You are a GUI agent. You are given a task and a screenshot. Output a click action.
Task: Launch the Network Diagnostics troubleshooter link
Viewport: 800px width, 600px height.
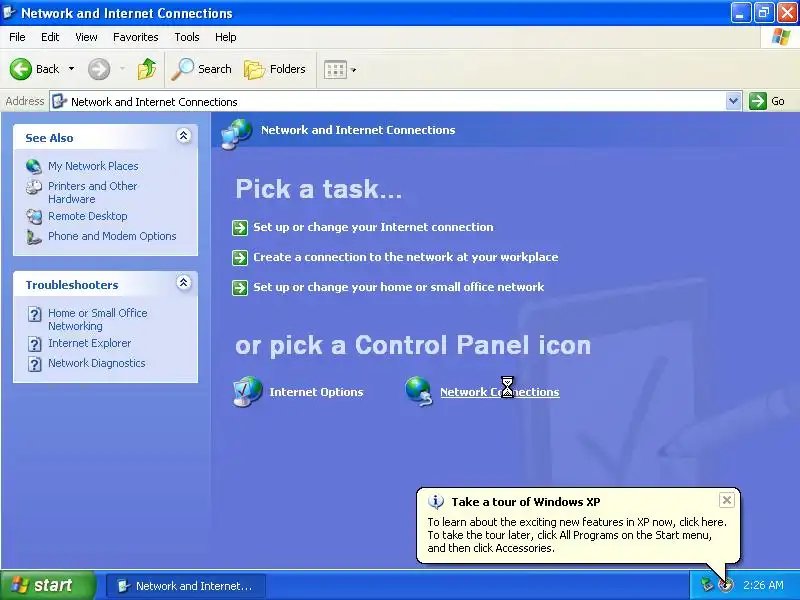[97, 363]
